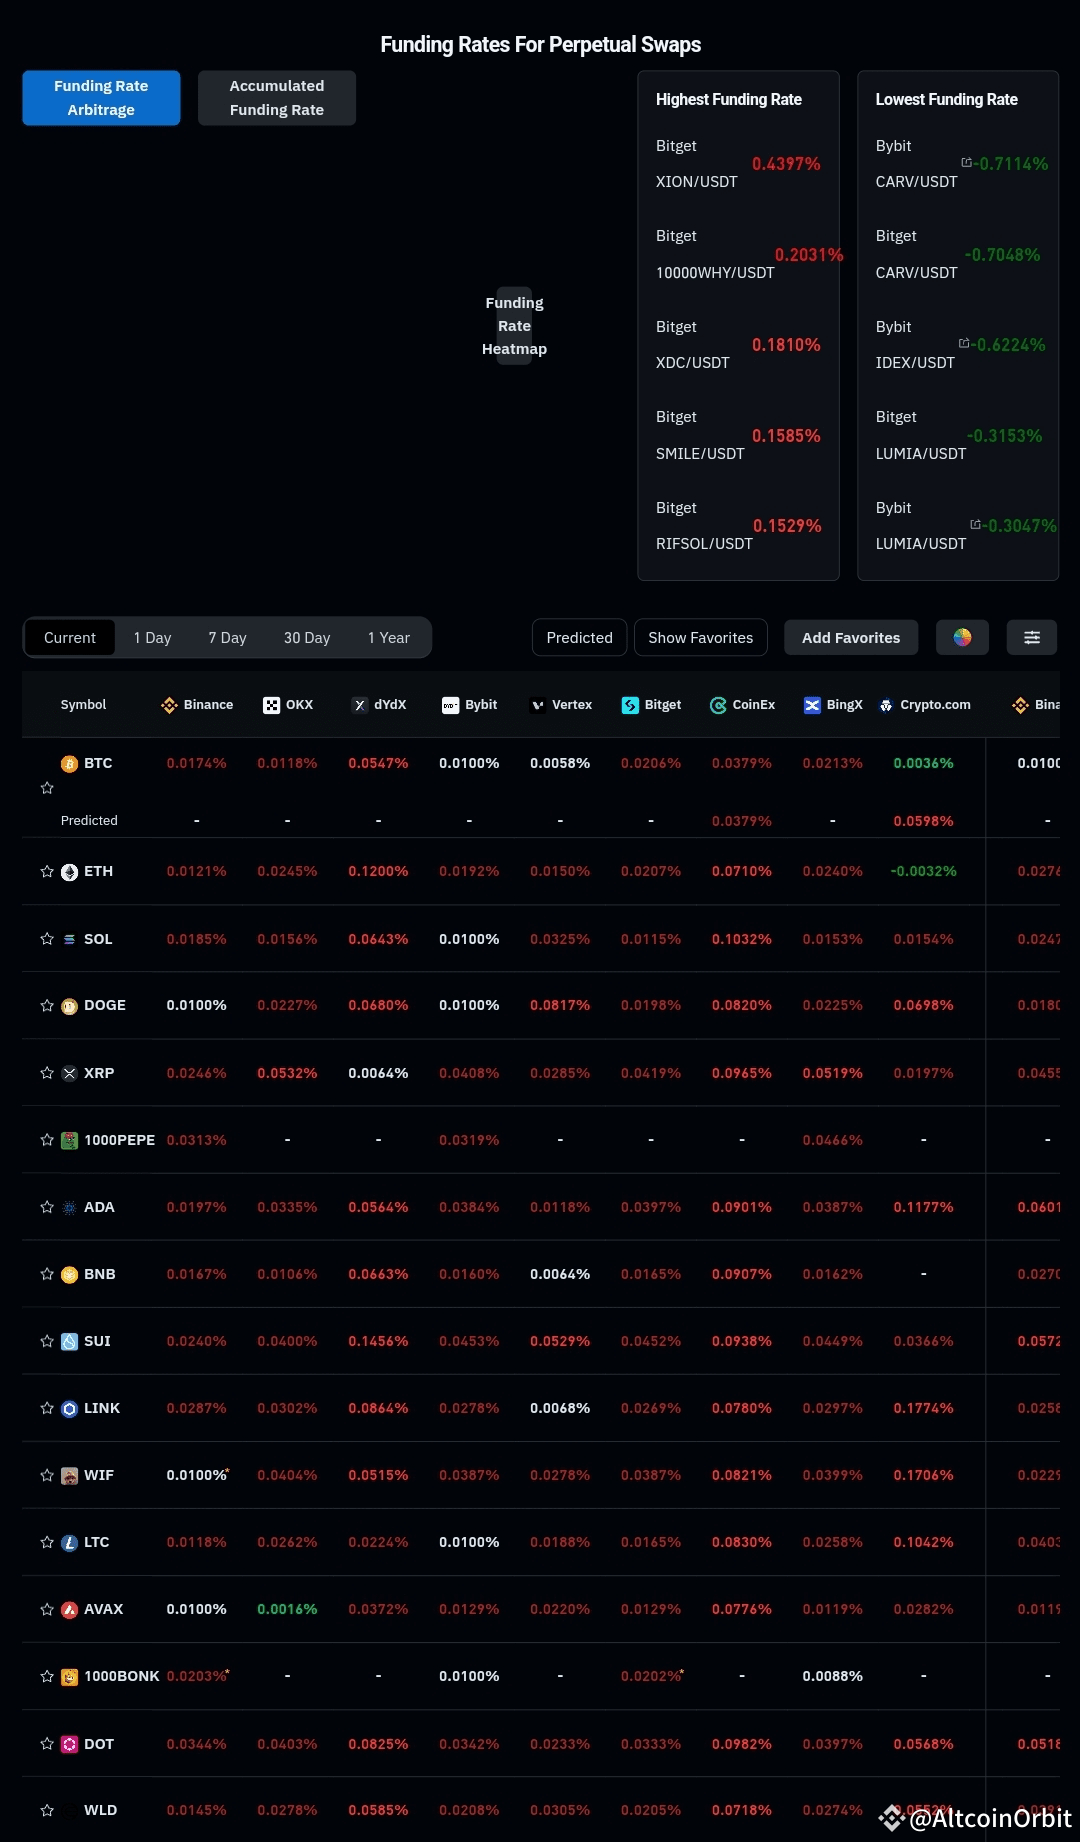Select SMILE/USDT highest funding entry
This screenshot has height=1842, width=1080.
pyautogui.click(x=700, y=454)
